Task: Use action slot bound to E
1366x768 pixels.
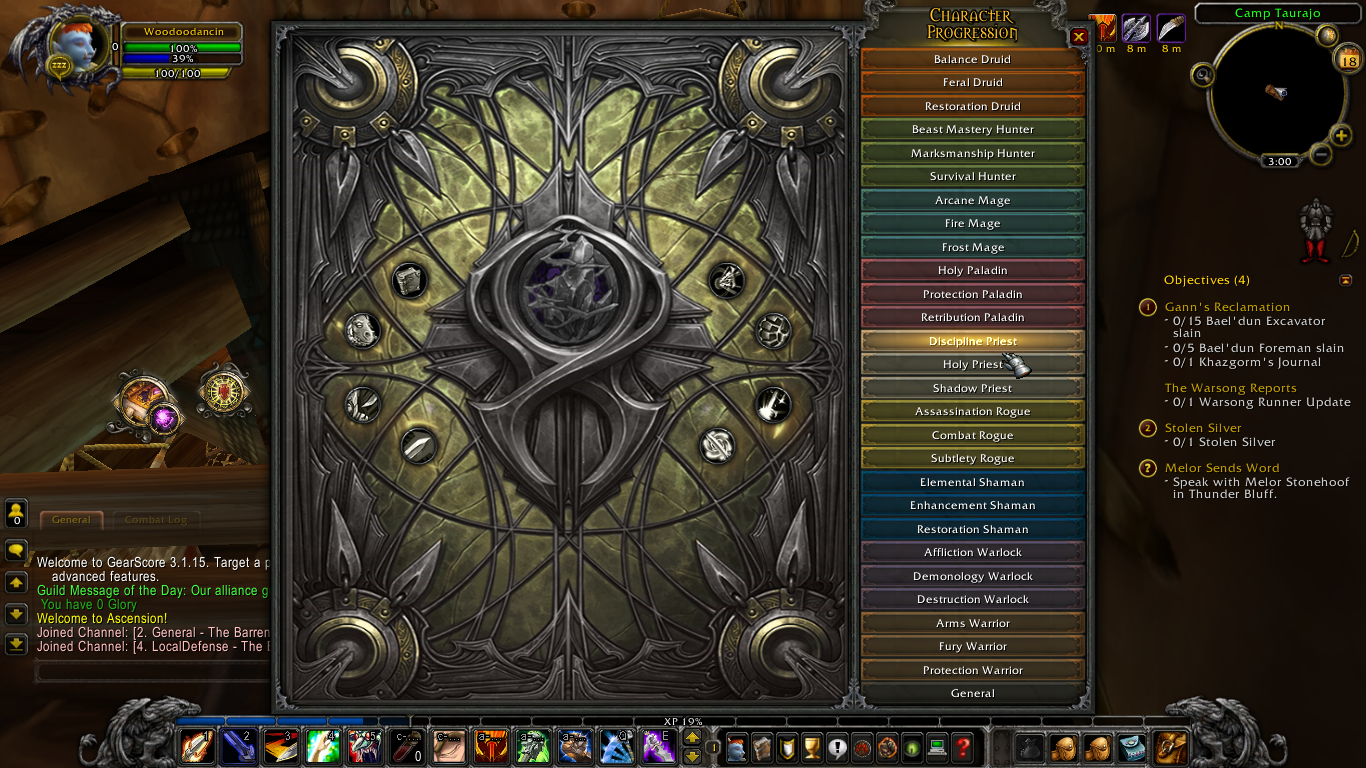Action: point(659,747)
